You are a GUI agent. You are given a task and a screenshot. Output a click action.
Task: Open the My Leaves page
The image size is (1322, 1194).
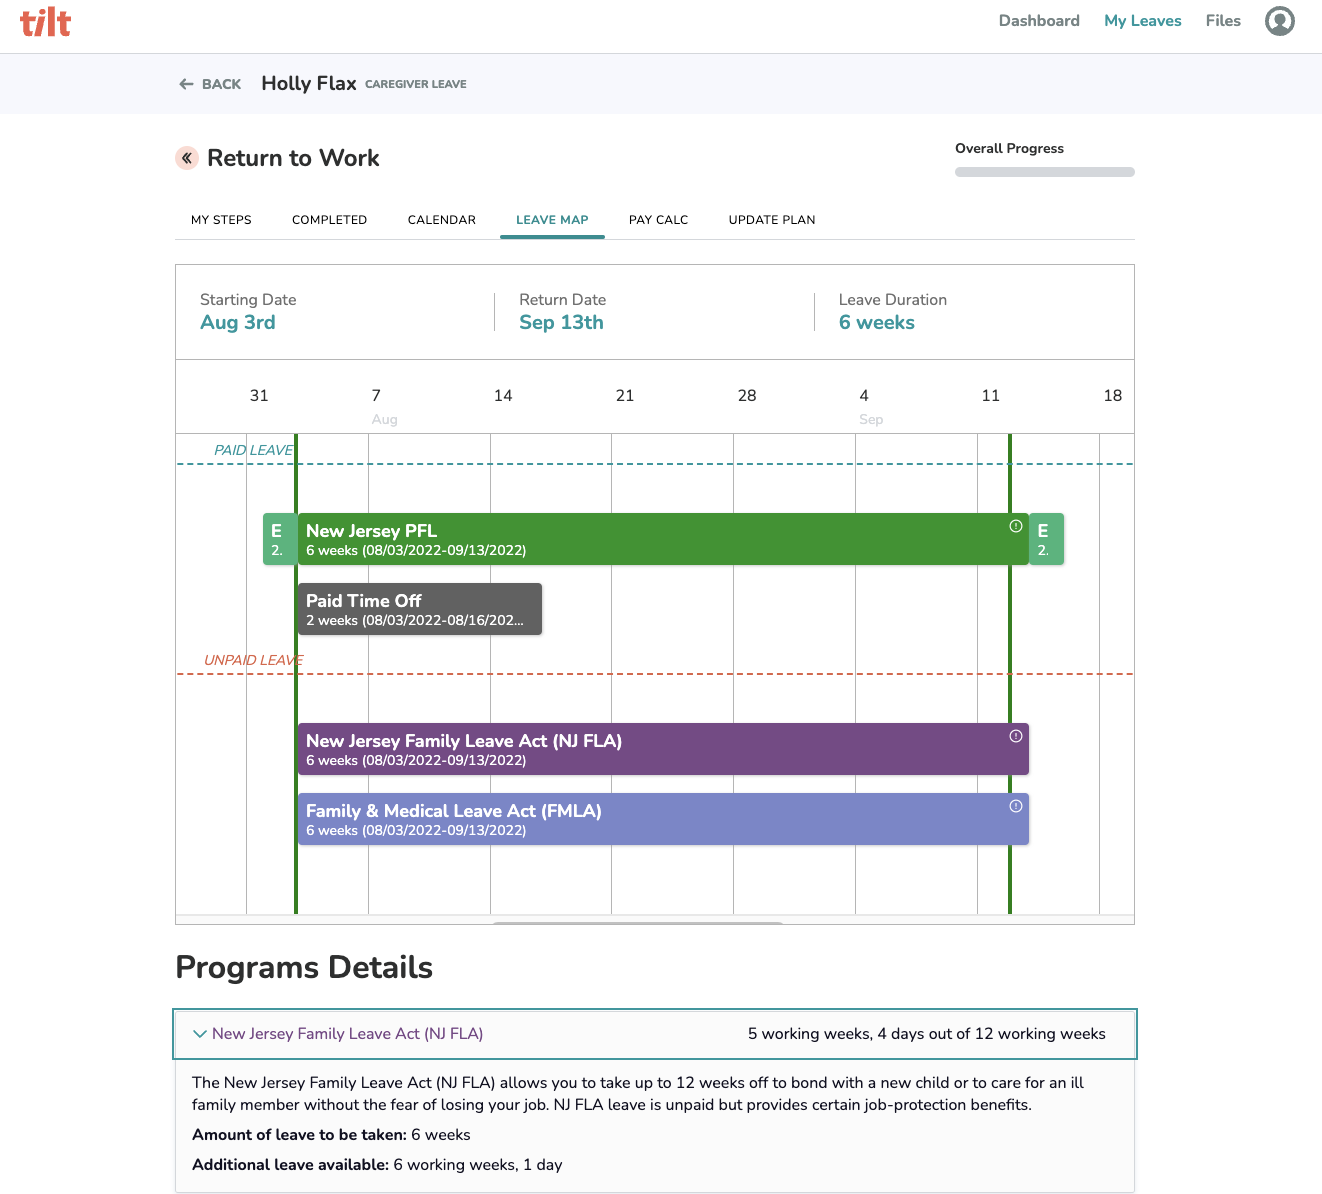1142,20
